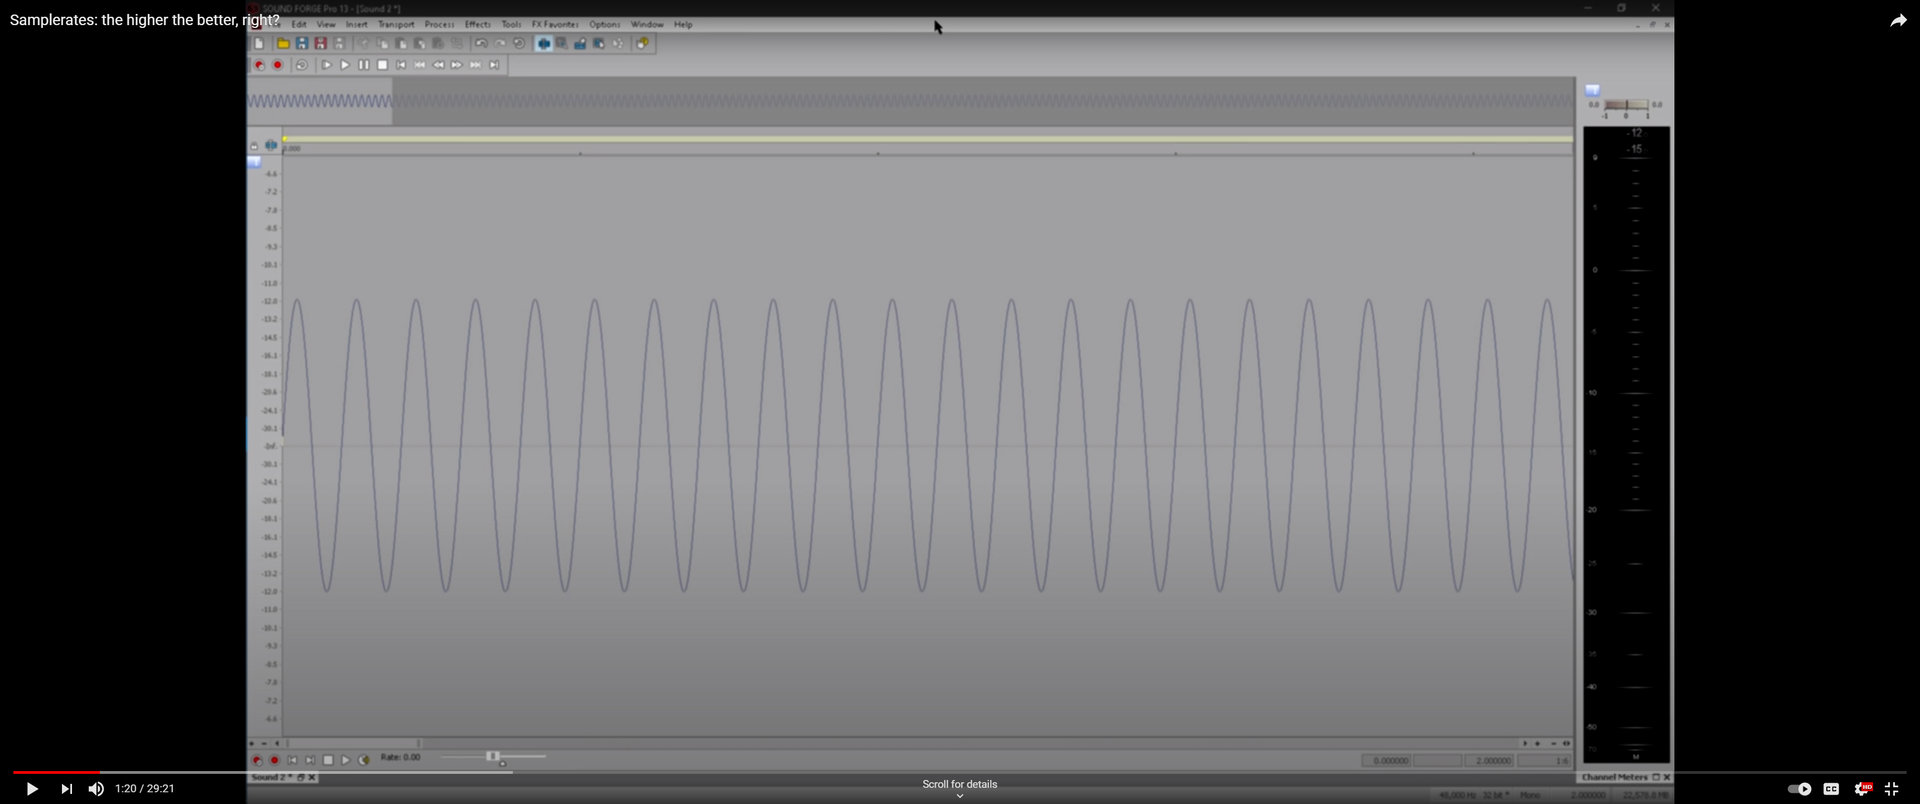Open the Effects menu
This screenshot has width=1920, height=804.
coord(477,24)
